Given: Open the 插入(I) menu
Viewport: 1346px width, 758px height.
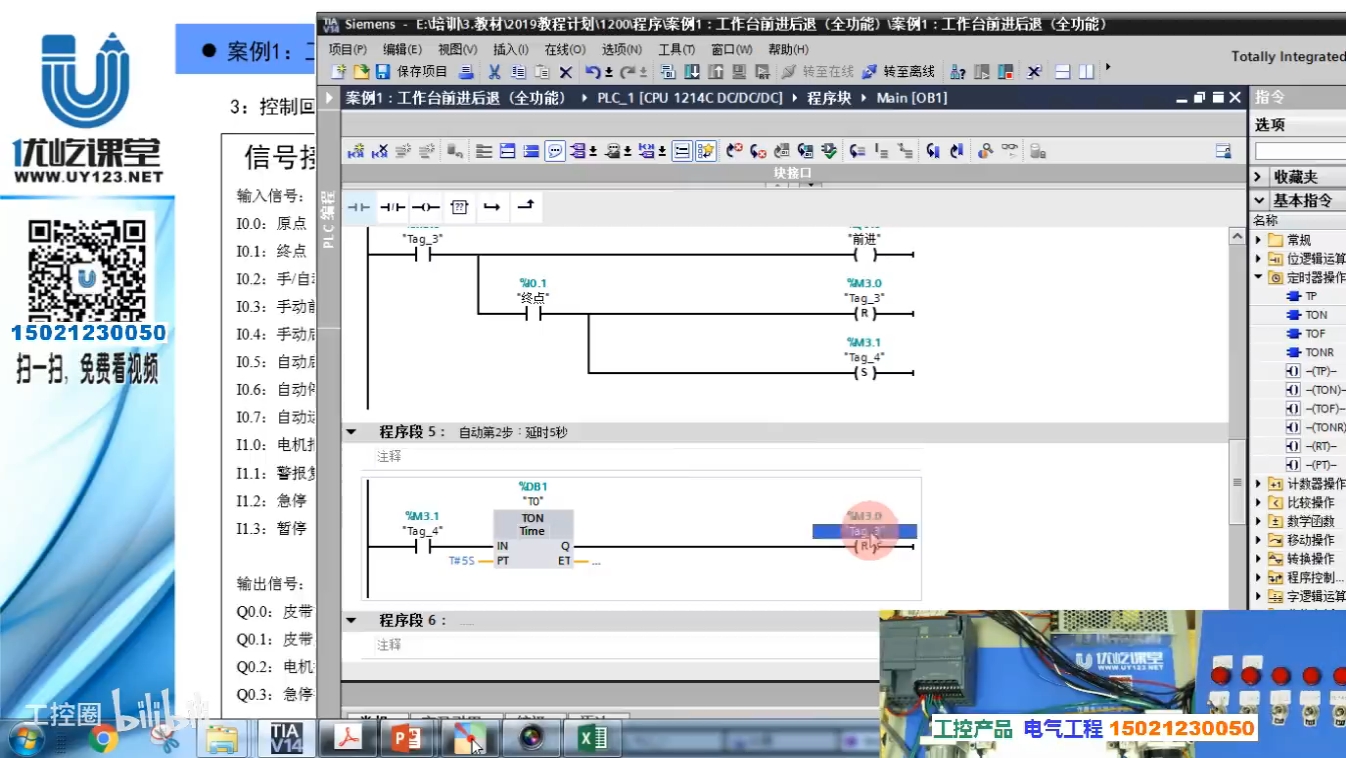Looking at the screenshot, I should tap(510, 49).
